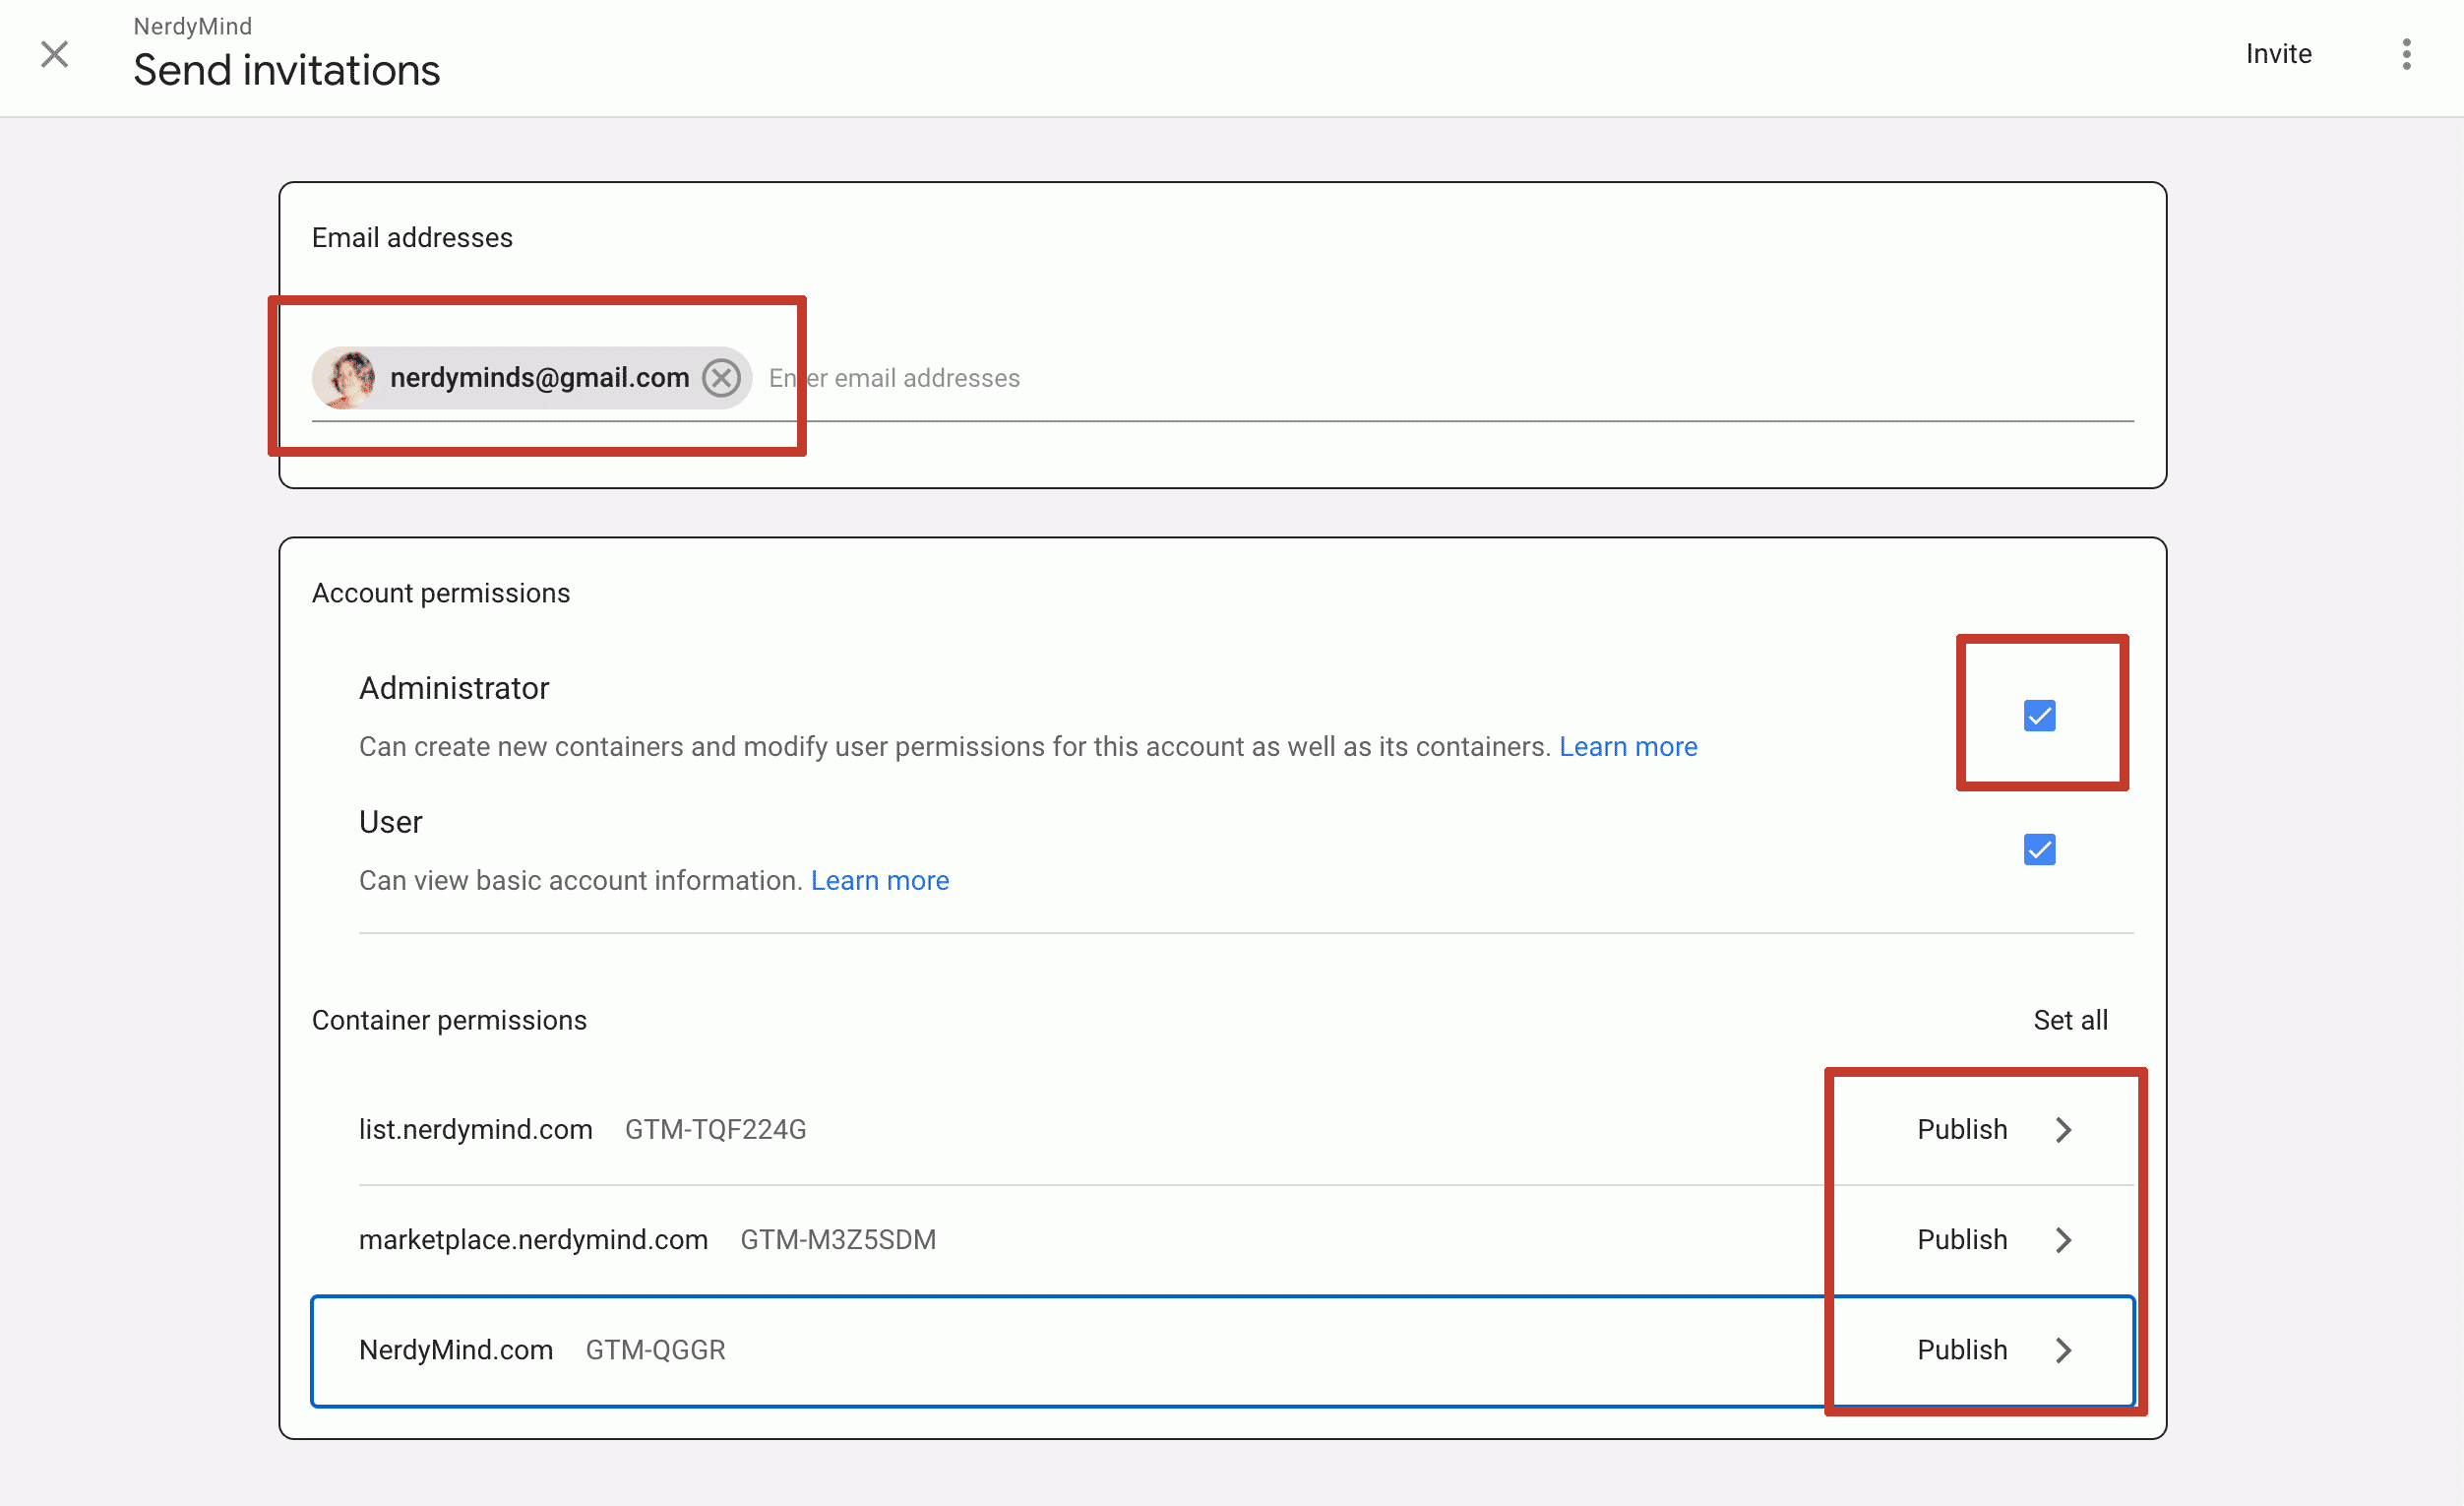Select the marketplace.nerdymind.com container name
This screenshot has width=2464, height=1506.
[533, 1240]
